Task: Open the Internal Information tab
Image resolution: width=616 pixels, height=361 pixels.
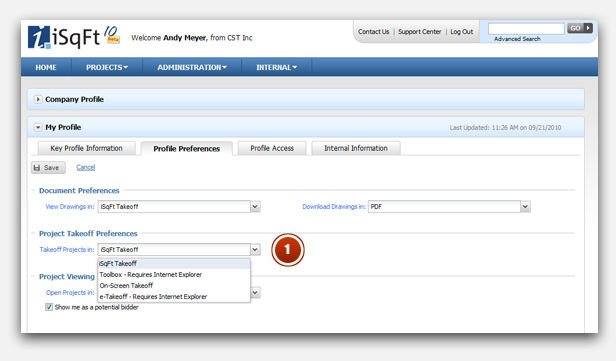Action: tap(356, 148)
